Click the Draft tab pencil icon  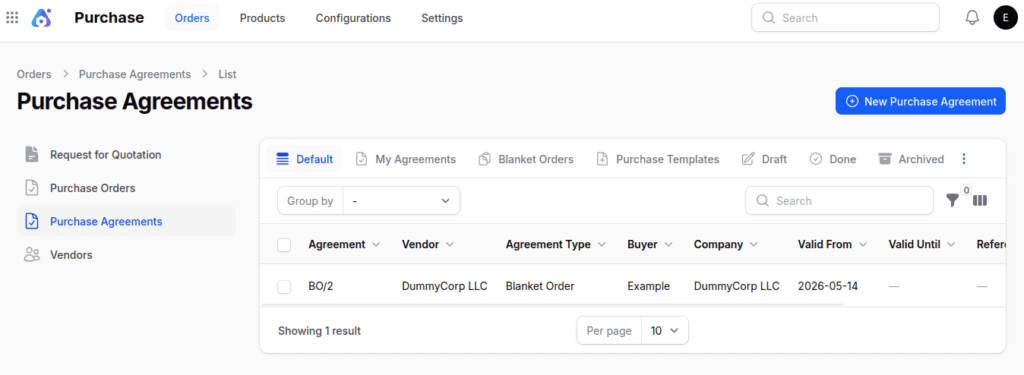click(748, 159)
